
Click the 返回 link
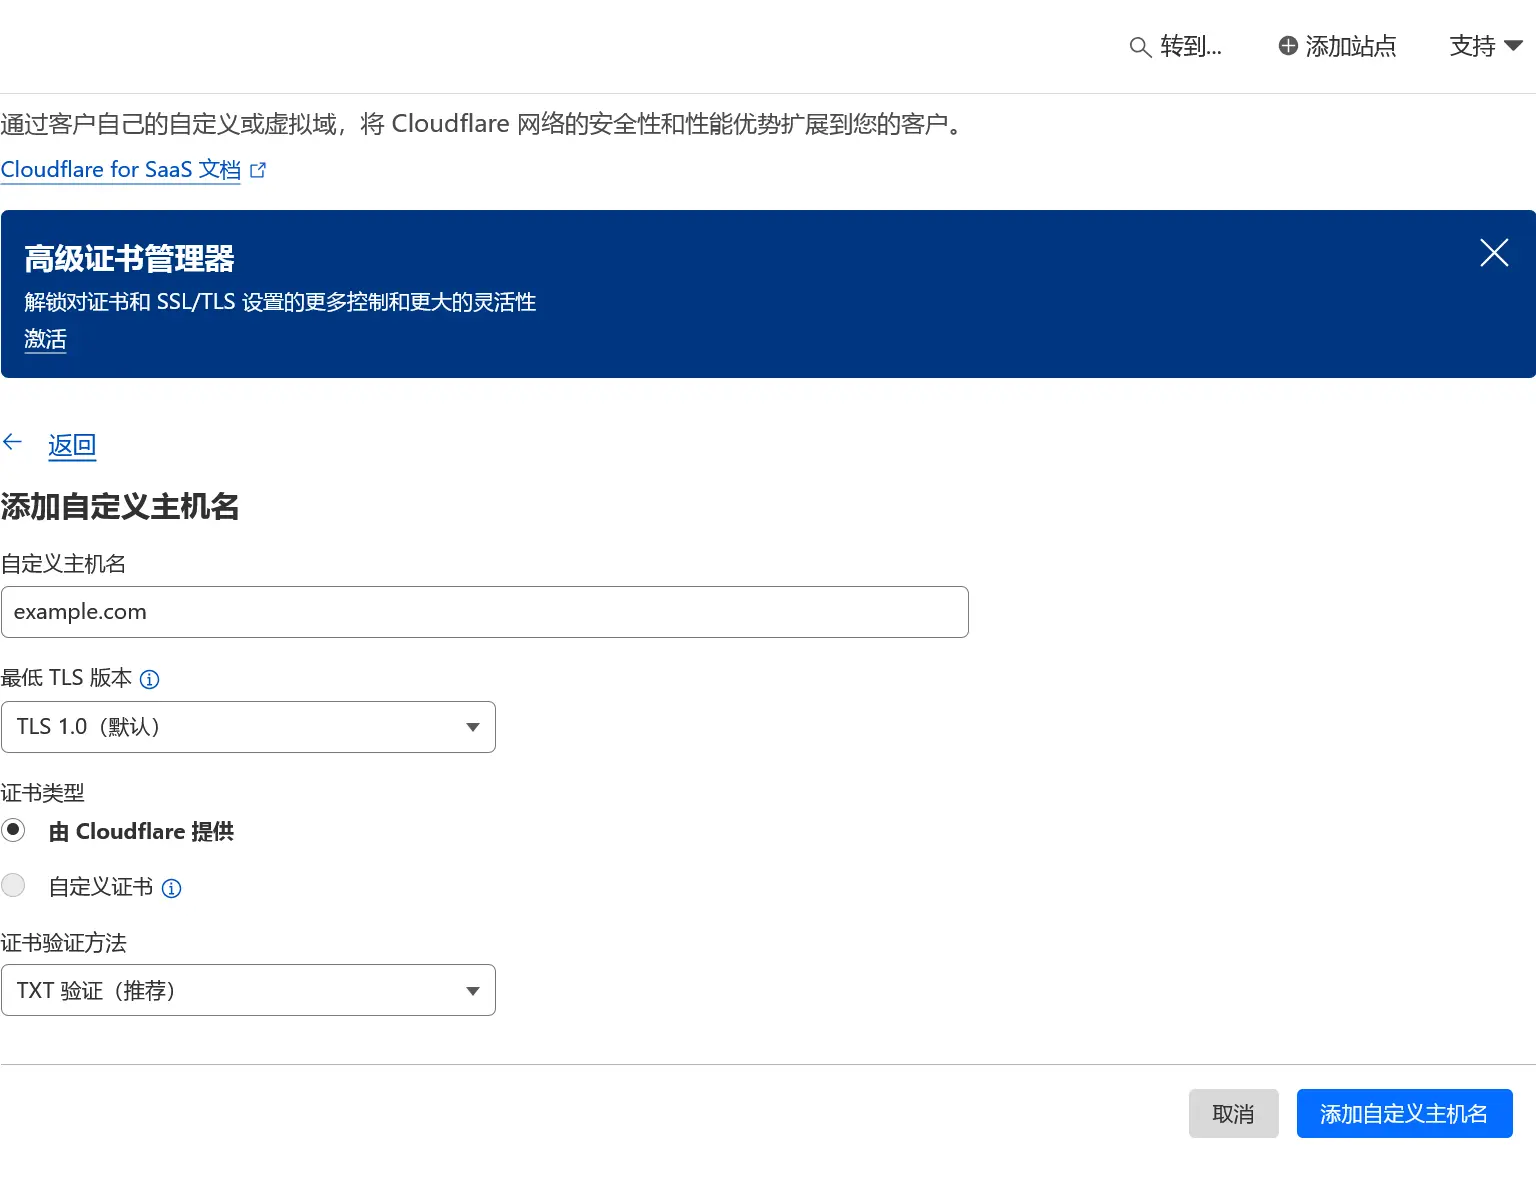72,445
